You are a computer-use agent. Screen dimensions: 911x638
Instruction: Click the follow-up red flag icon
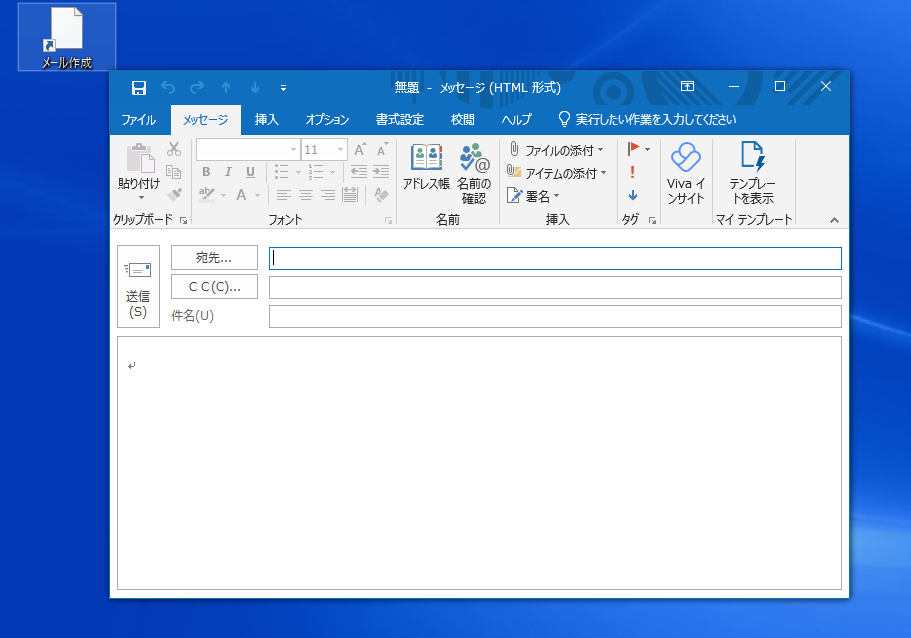pyautogui.click(x=633, y=149)
